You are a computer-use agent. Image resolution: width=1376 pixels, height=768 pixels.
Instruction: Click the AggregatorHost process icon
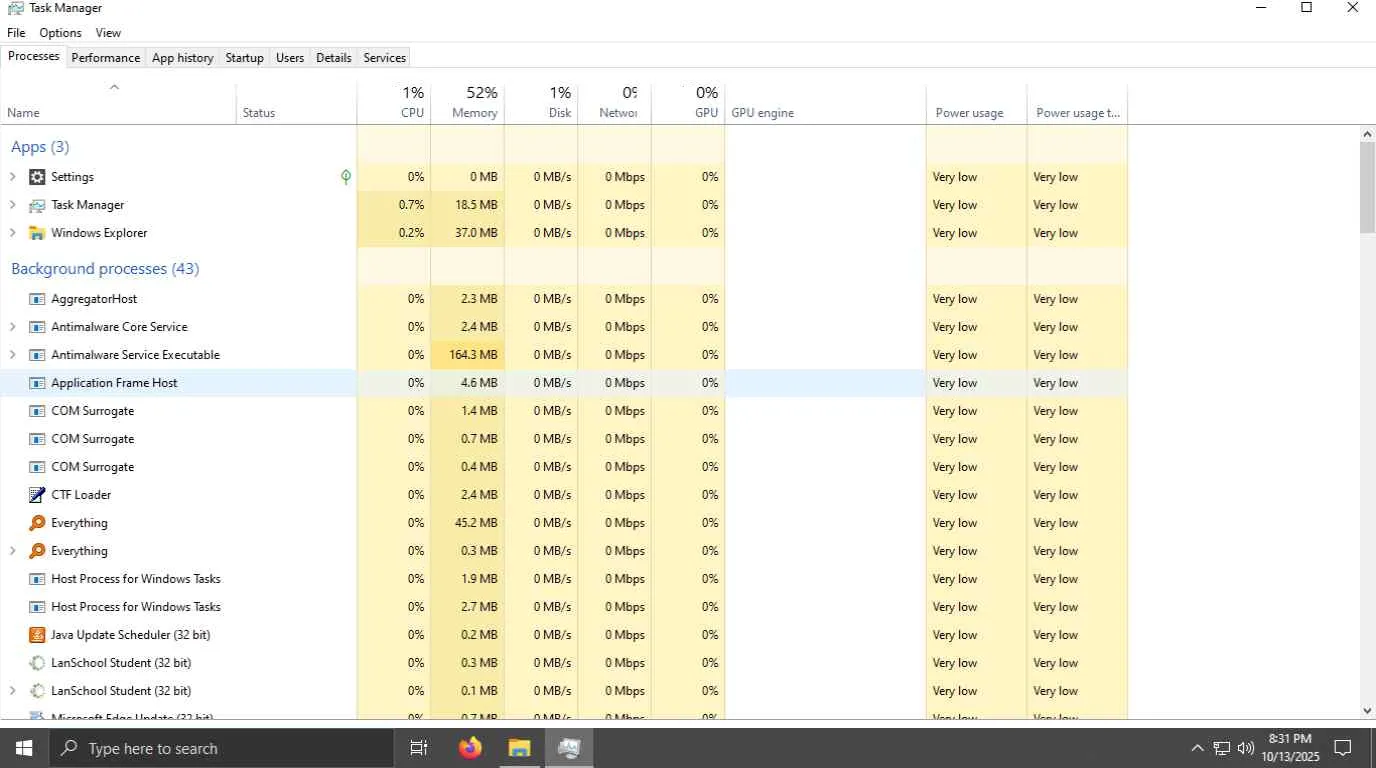click(x=37, y=299)
